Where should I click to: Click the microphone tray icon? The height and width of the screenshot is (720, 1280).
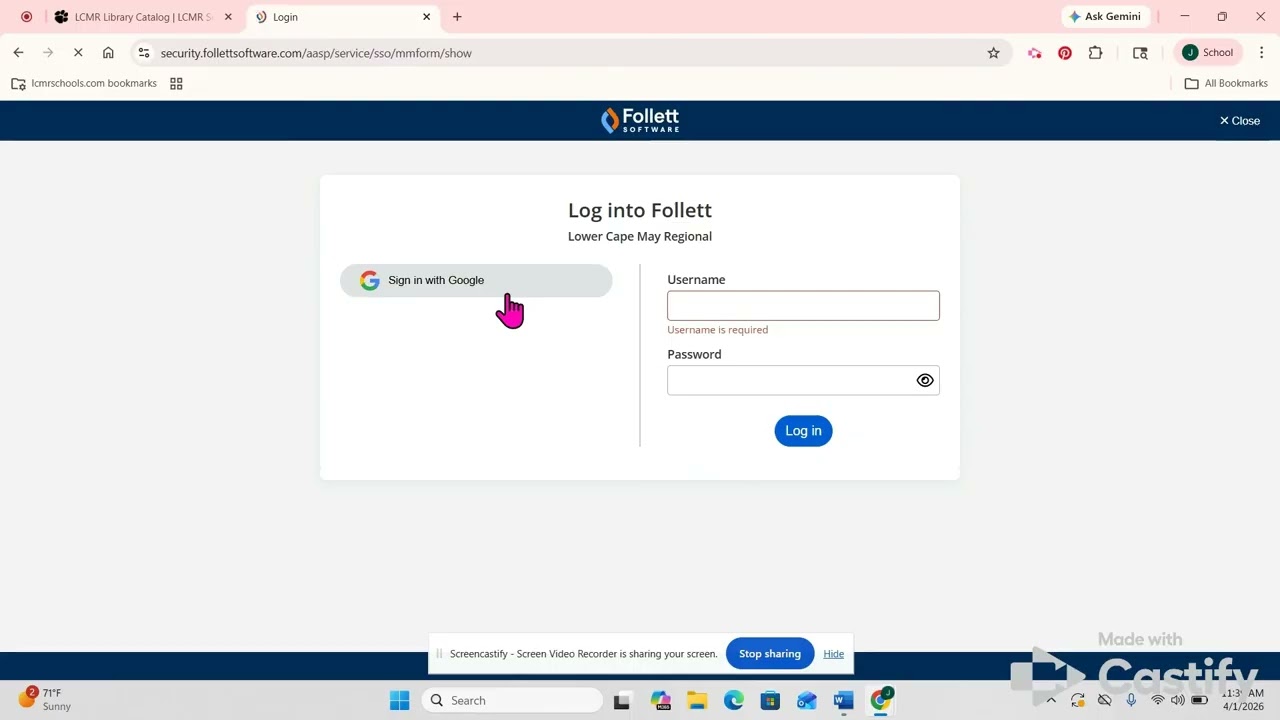1131,700
